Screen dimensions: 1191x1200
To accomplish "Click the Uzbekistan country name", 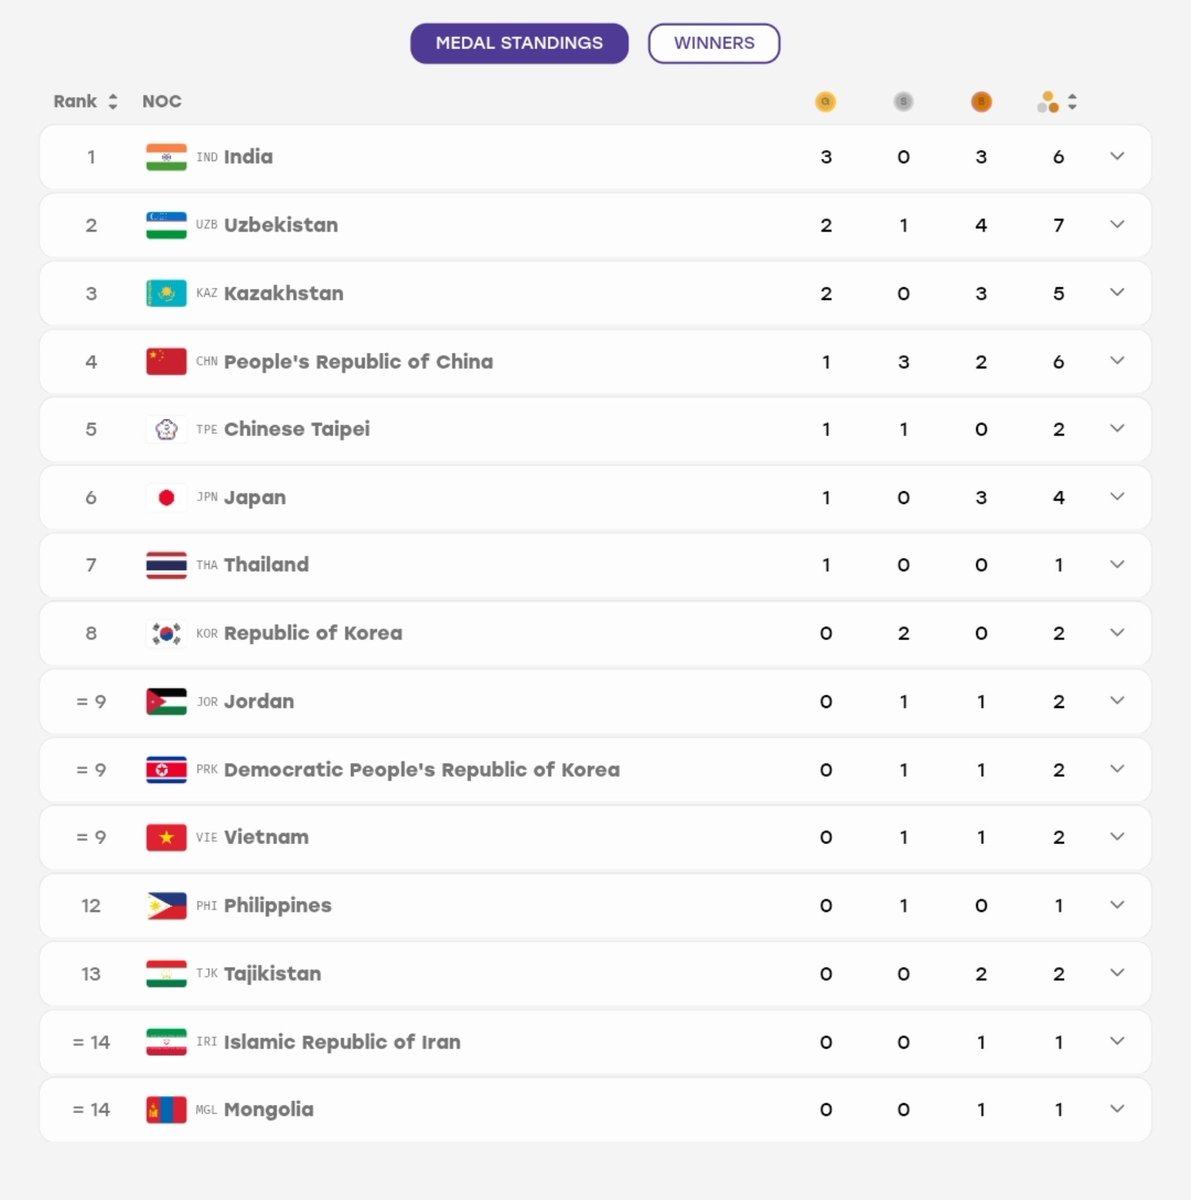I will point(281,225).
